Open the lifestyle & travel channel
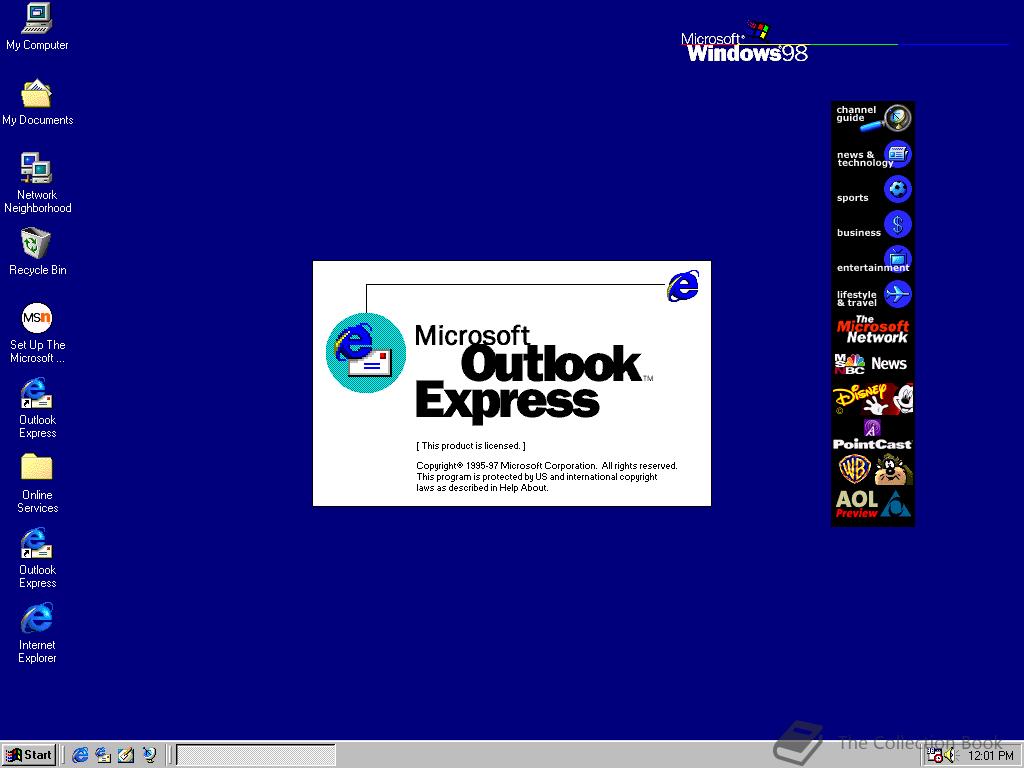Screen dimensions: 1024x768 [872, 295]
